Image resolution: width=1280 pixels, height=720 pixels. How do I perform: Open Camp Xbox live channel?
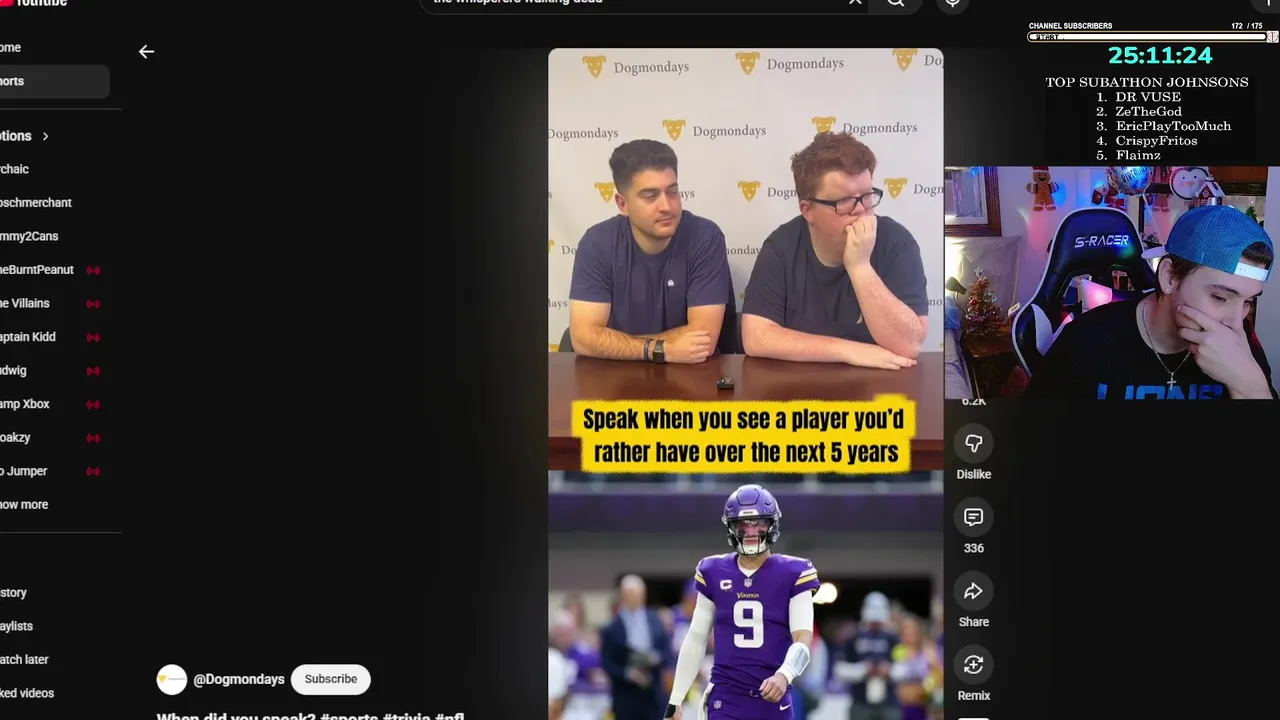click(55, 404)
